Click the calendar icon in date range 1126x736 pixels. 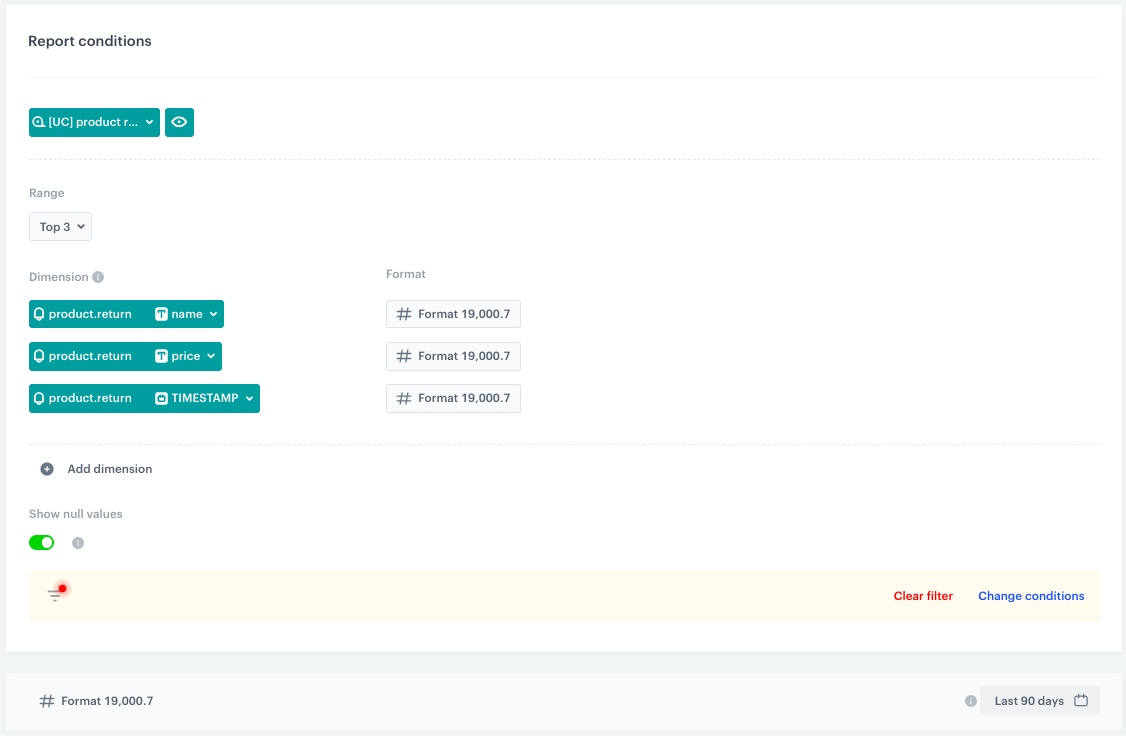coord(1081,701)
